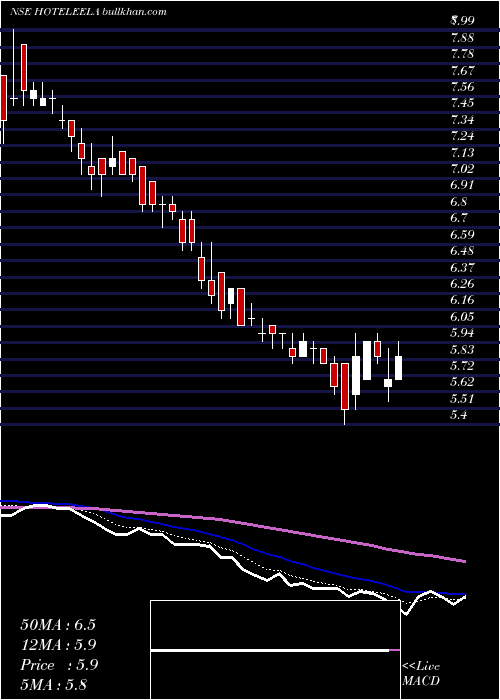Viewport: 500px width, 700px height.
Task: Select the 5.51 price axis label
Action: 462,399
